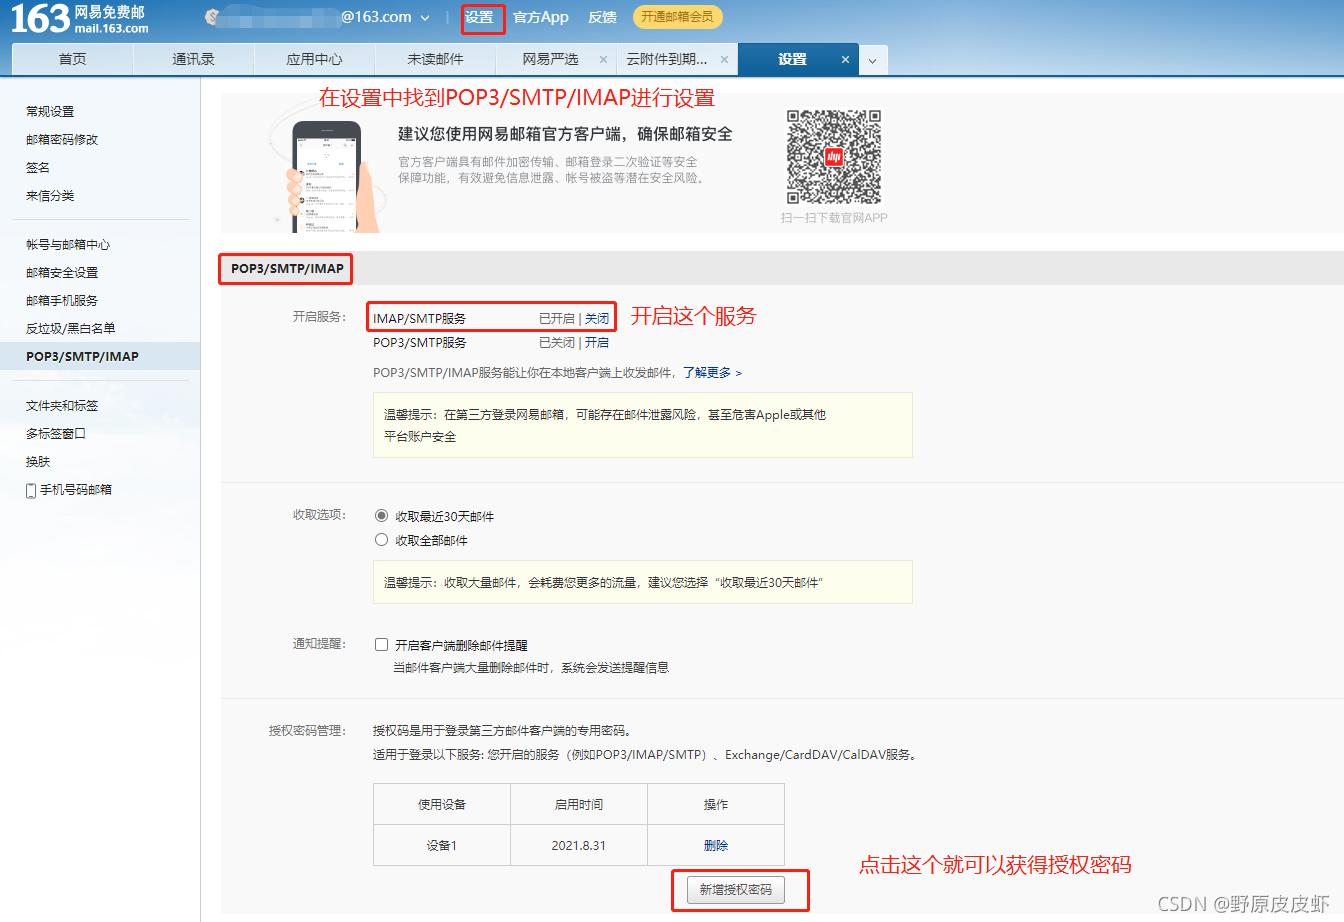Open 换肤 in the sidebar

tap(38, 462)
